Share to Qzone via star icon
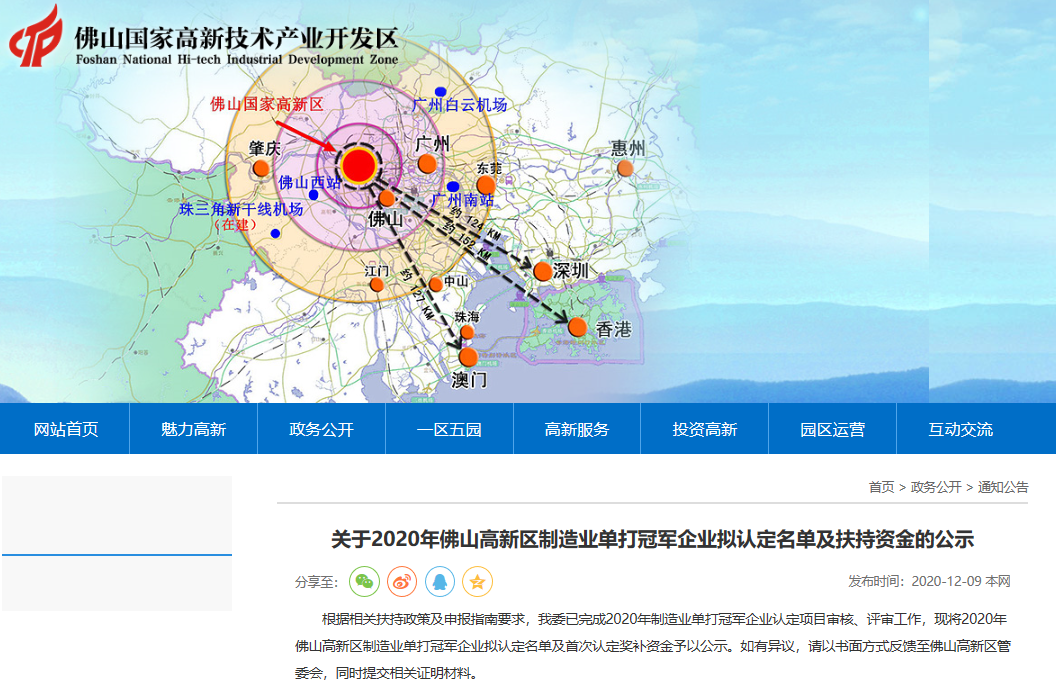Viewport: 1056px width, 682px height. (x=477, y=581)
